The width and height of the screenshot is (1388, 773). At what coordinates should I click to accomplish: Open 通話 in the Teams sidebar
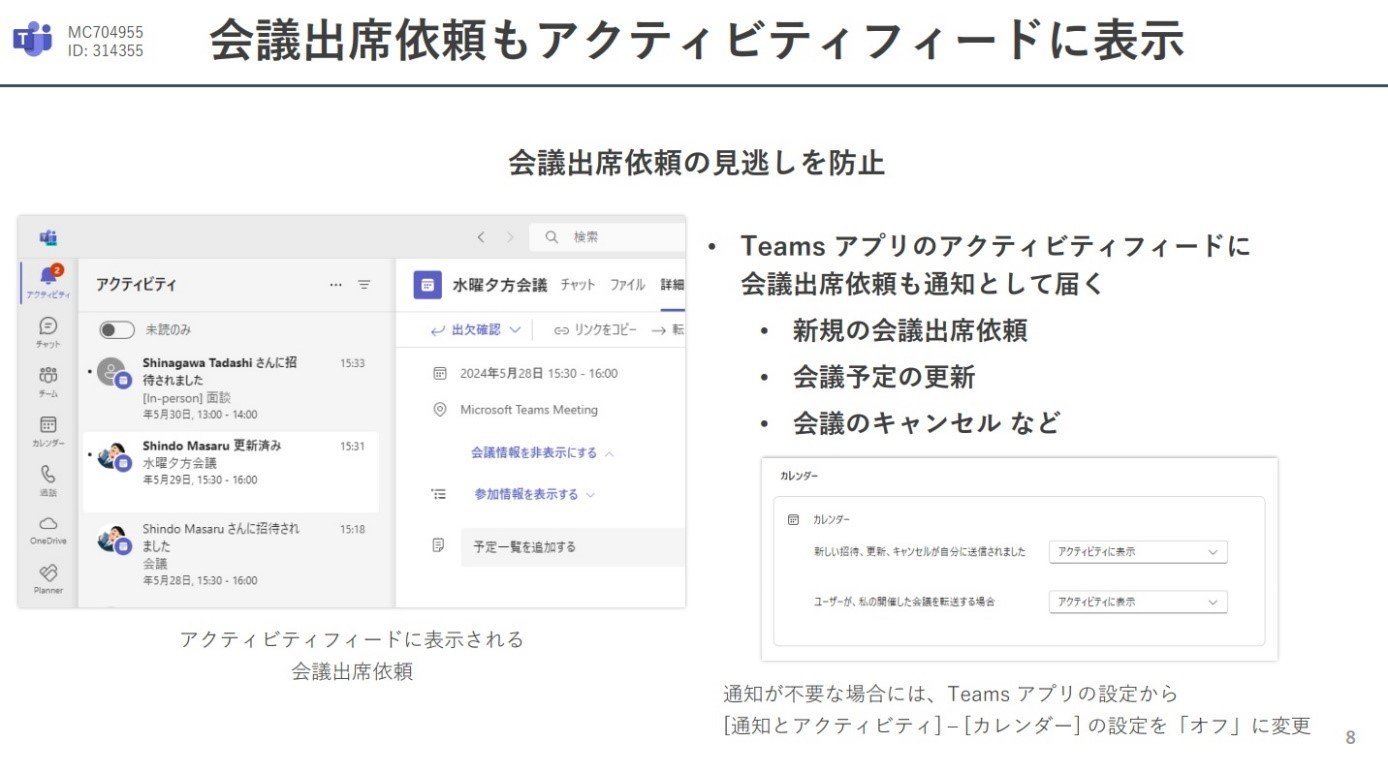48,480
